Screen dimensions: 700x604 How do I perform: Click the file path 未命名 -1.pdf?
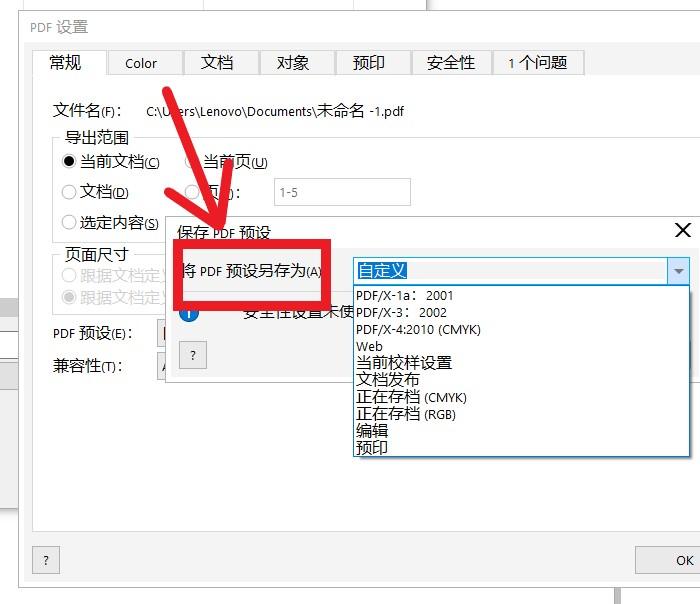pyautogui.click(x=275, y=111)
